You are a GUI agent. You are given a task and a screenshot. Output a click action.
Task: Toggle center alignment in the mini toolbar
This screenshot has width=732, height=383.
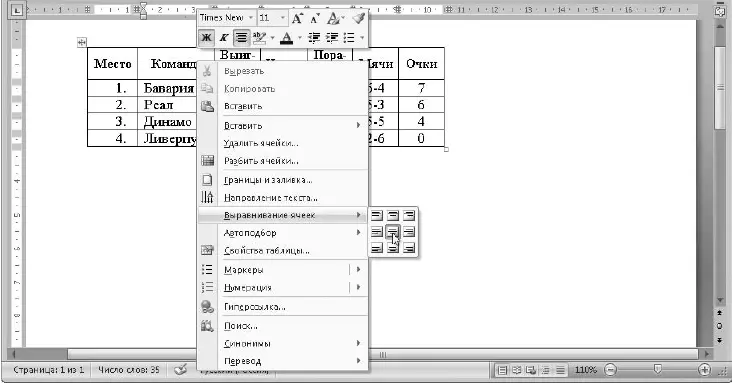pos(241,37)
